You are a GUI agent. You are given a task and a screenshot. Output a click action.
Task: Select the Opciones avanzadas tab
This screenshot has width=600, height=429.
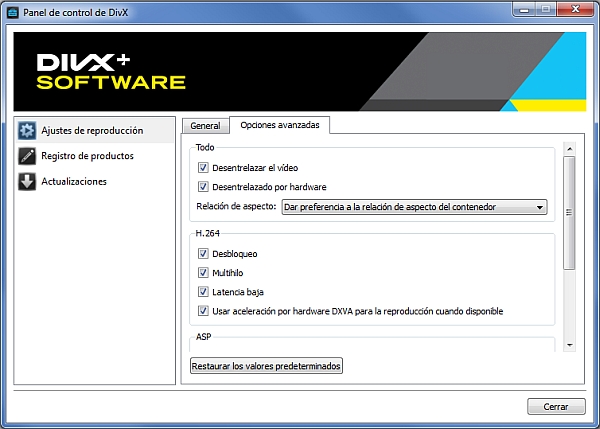pyautogui.click(x=280, y=125)
